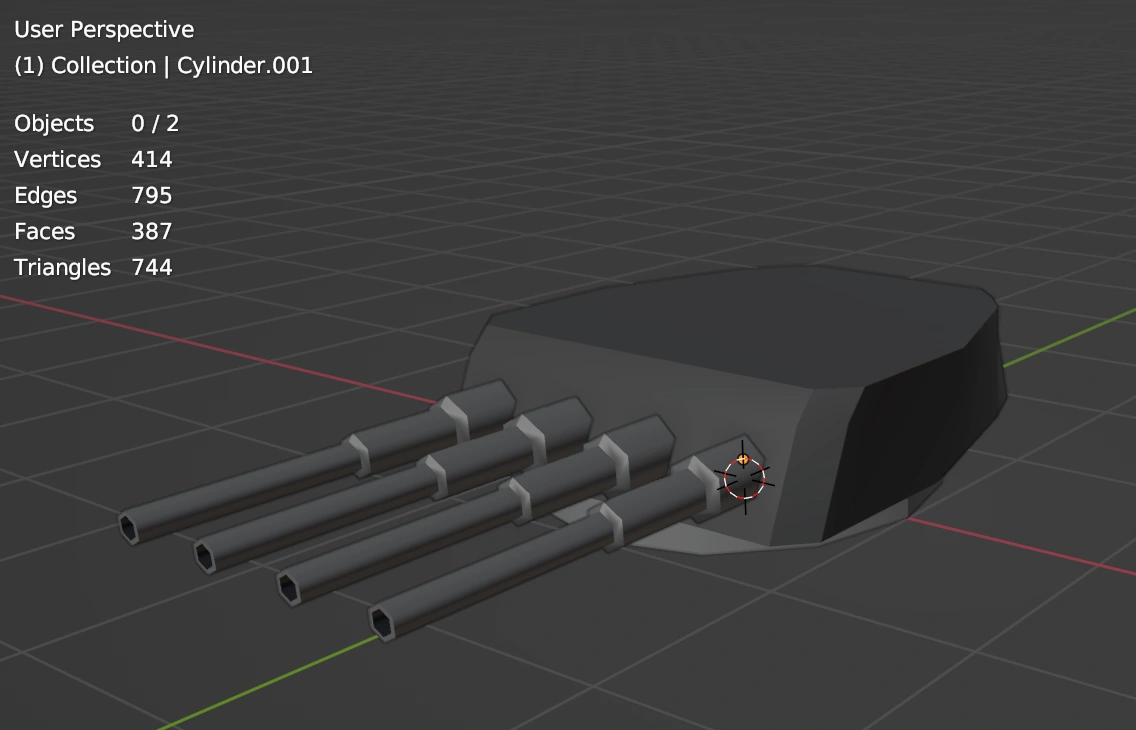Image resolution: width=1136 pixels, height=730 pixels.
Task: Click the orange object origin dot
Action: [x=741, y=459]
